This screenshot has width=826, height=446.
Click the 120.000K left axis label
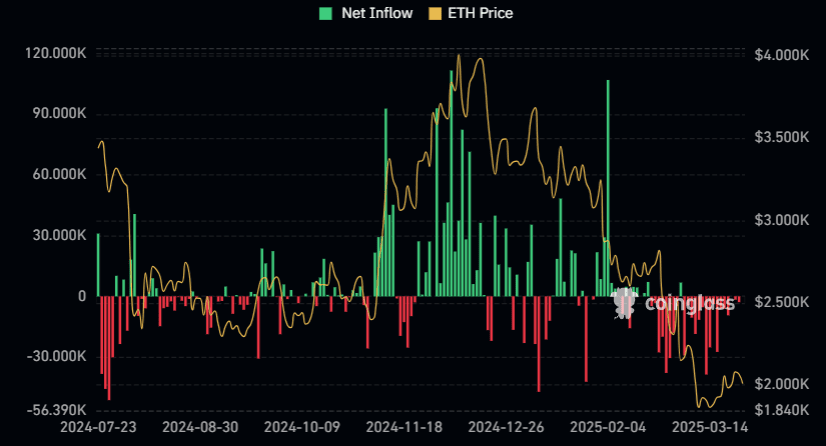pyautogui.click(x=56, y=53)
